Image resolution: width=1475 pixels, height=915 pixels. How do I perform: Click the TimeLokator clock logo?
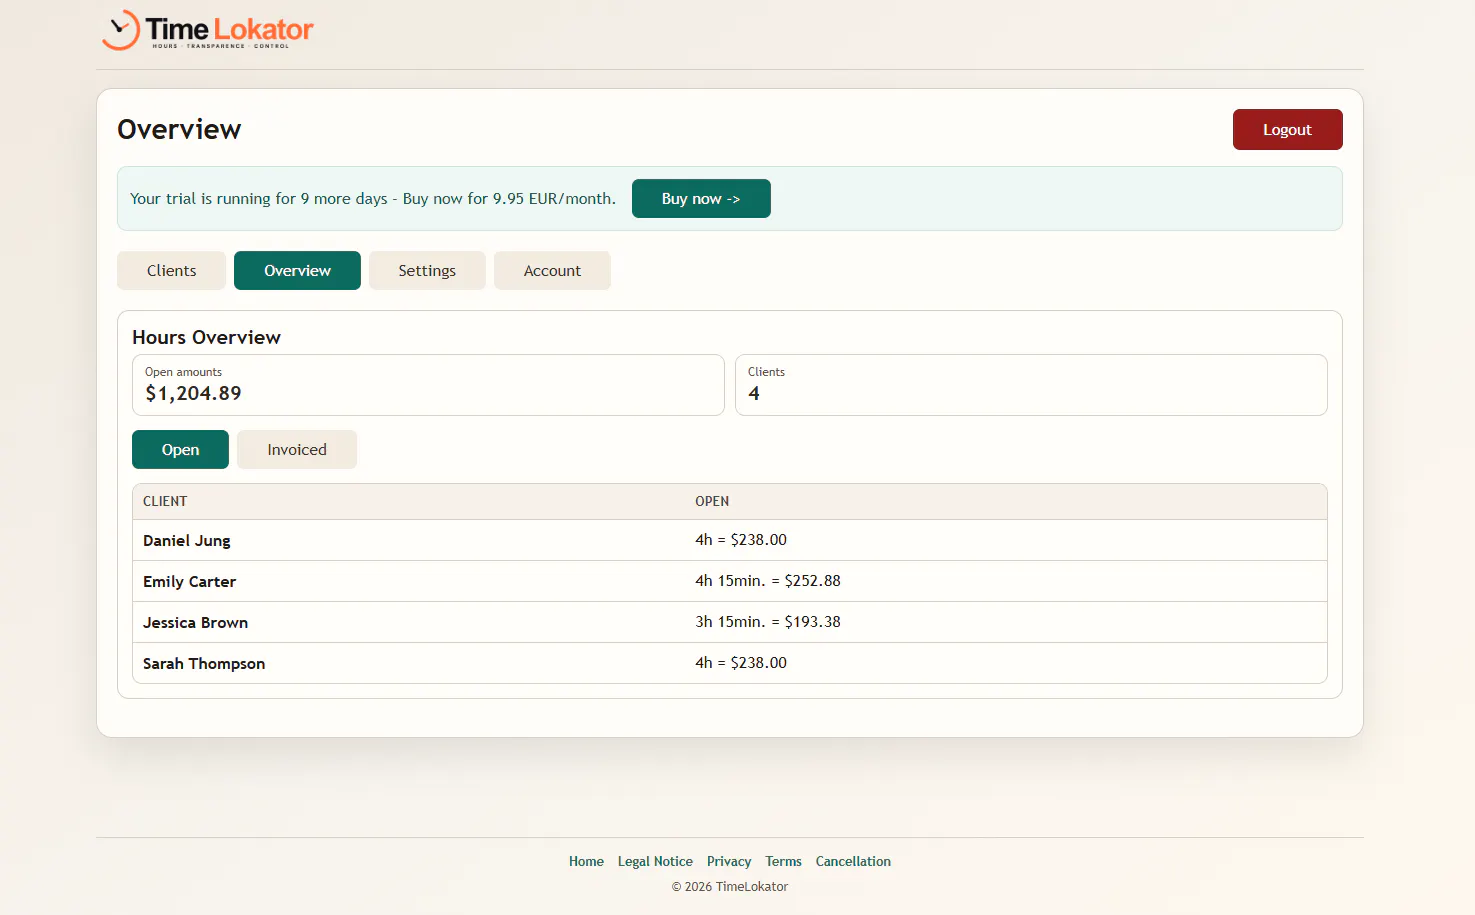coord(207,30)
